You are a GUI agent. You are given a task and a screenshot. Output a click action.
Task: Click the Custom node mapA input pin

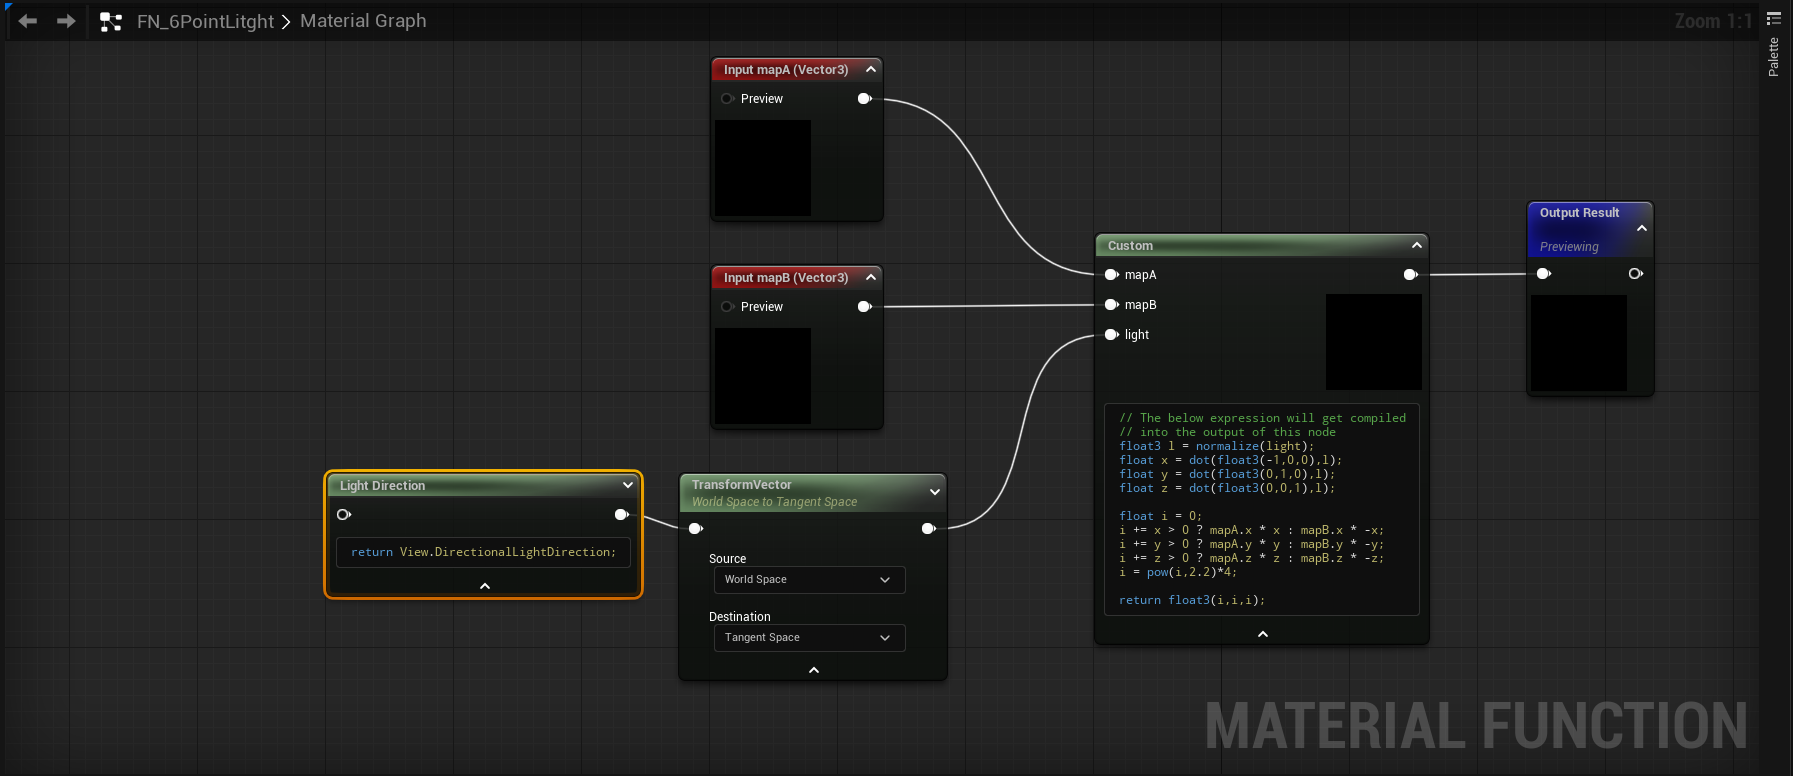pyautogui.click(x=1111, y=274)
